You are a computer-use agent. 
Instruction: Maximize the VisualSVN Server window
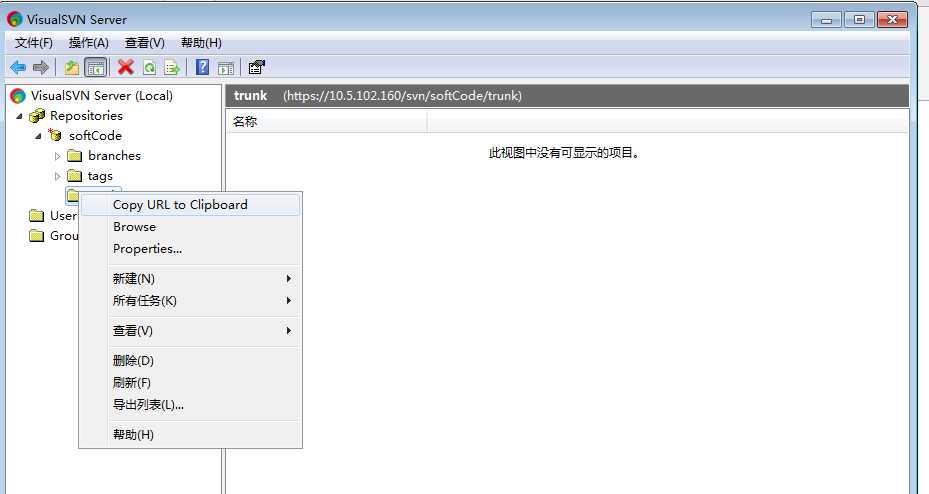point(859,20)
